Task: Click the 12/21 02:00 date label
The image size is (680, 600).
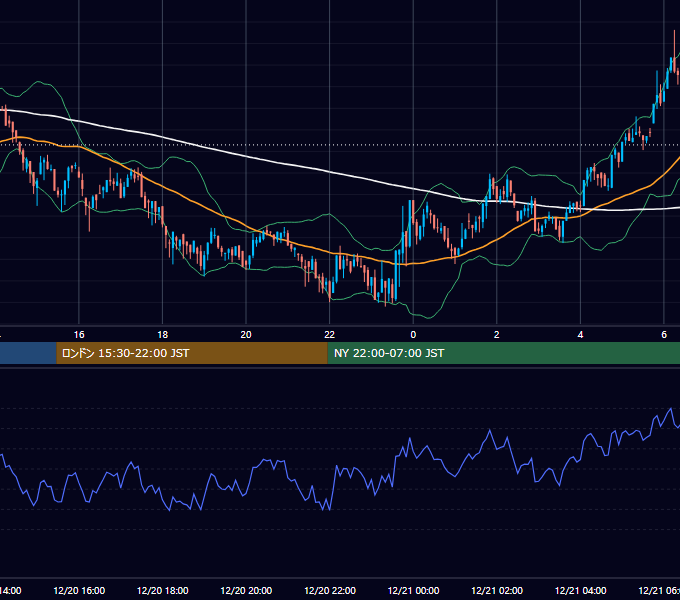Action: click(497, 591)
